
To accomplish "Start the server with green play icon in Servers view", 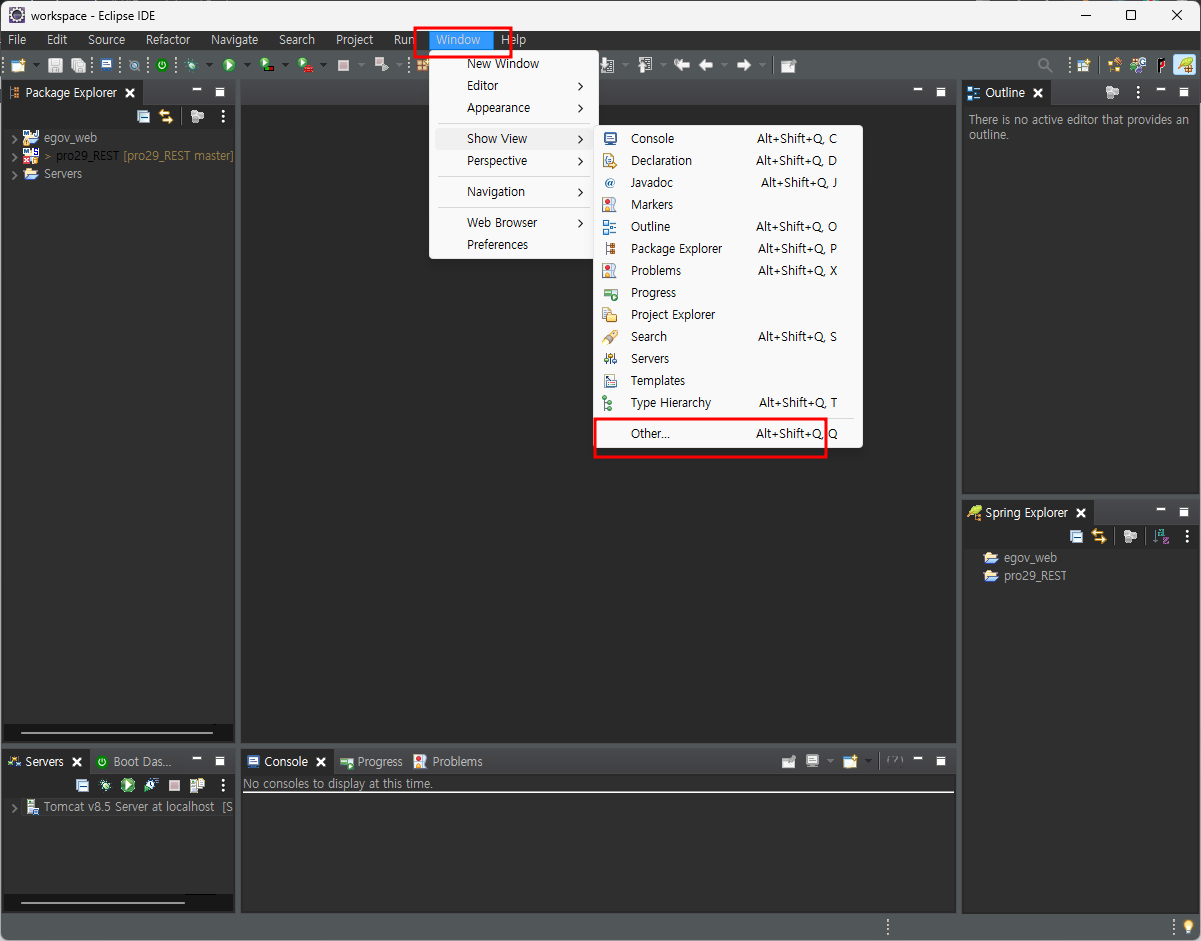I will coord(128,786).
